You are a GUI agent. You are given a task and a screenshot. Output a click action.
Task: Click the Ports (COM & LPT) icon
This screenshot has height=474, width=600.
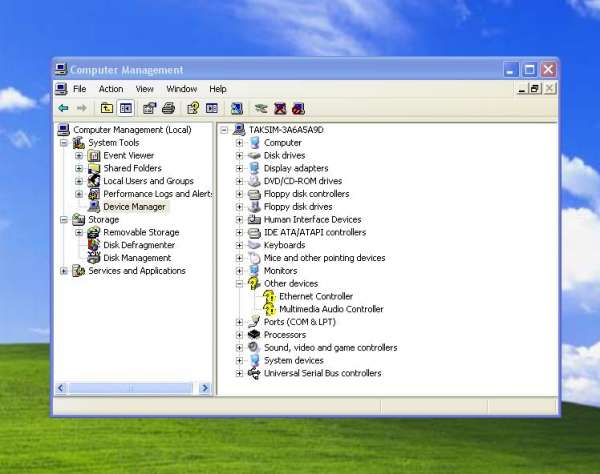click(254, 322)
